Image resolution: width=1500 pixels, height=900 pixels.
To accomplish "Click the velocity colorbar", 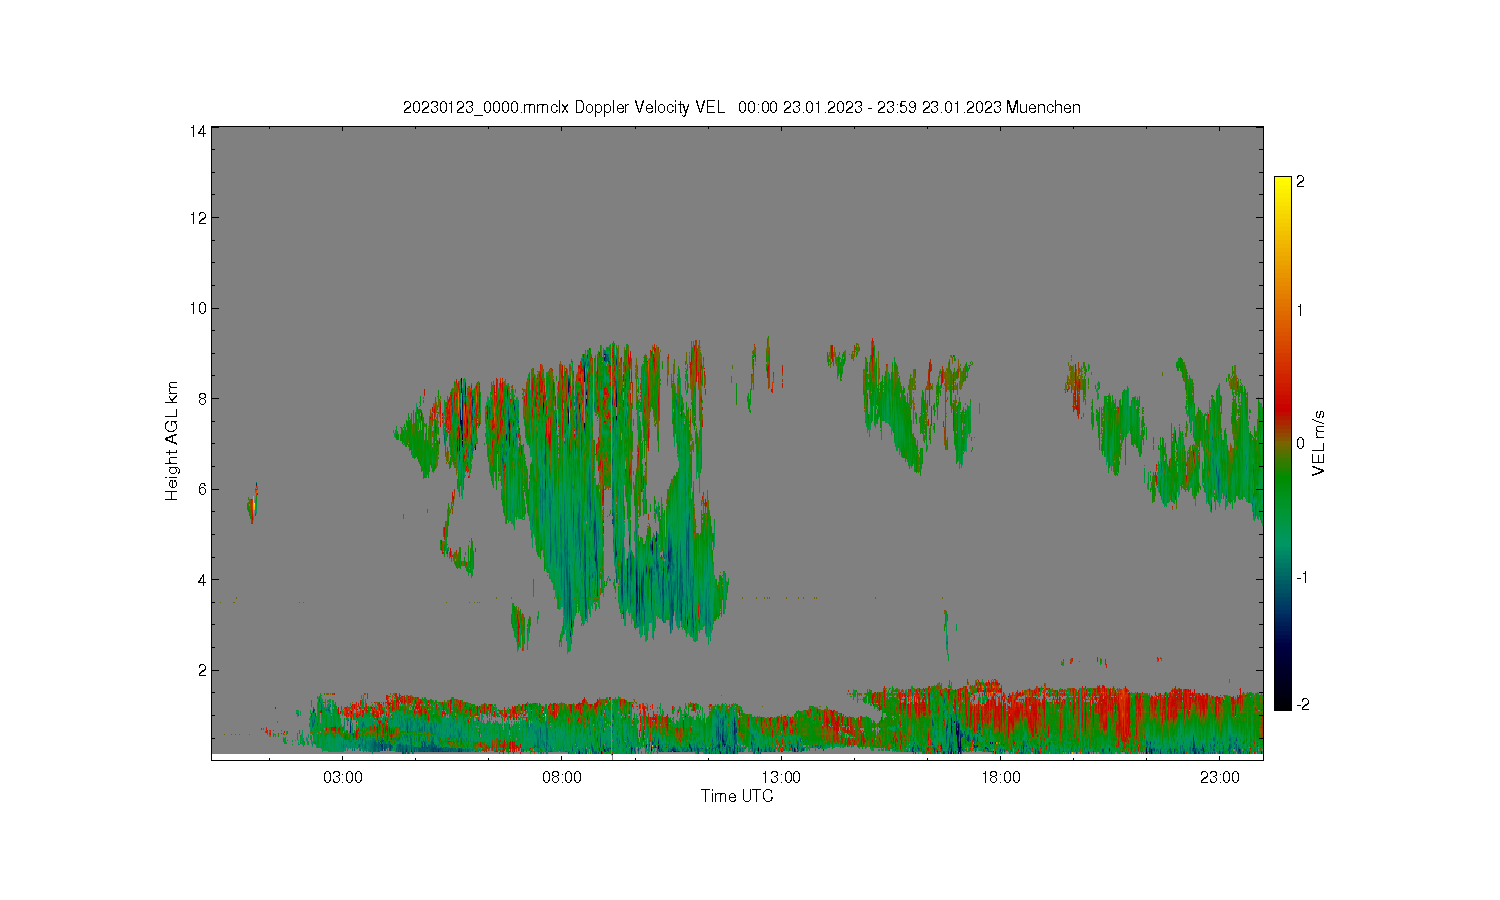I will 1283,443.
